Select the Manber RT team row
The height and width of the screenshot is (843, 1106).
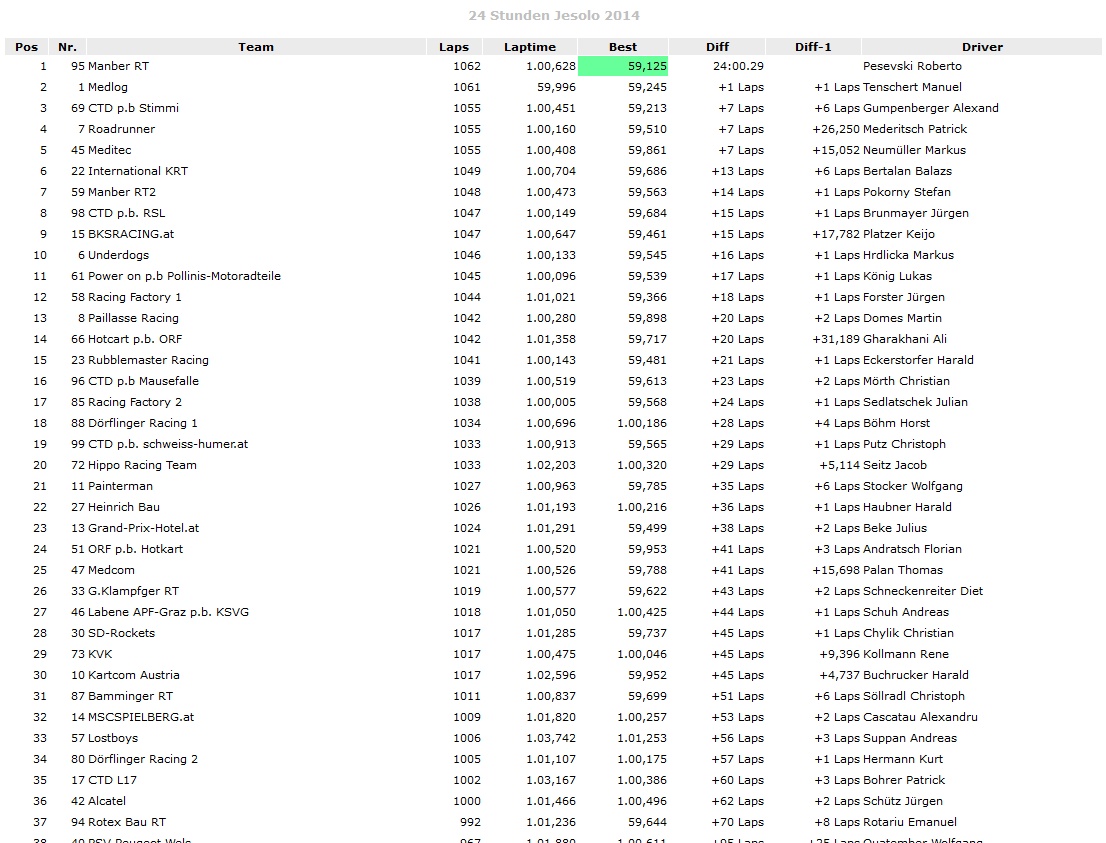118,66
